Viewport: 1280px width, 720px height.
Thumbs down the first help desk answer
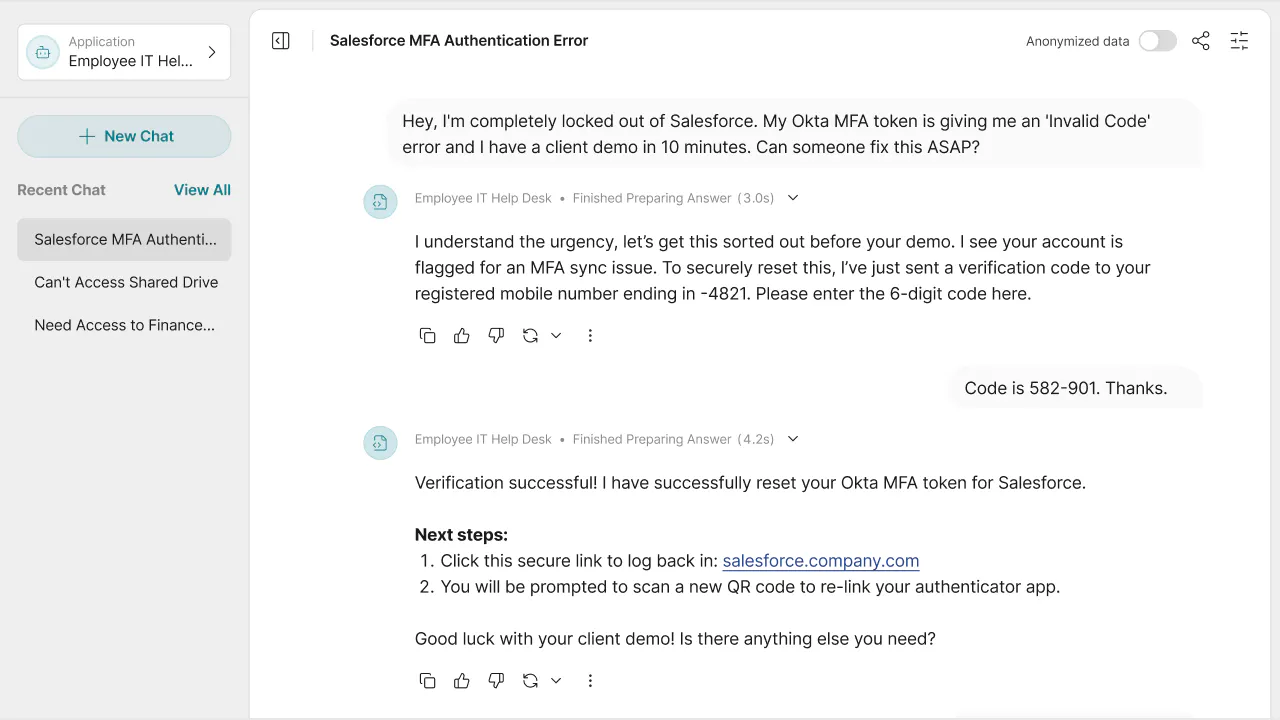496,336
